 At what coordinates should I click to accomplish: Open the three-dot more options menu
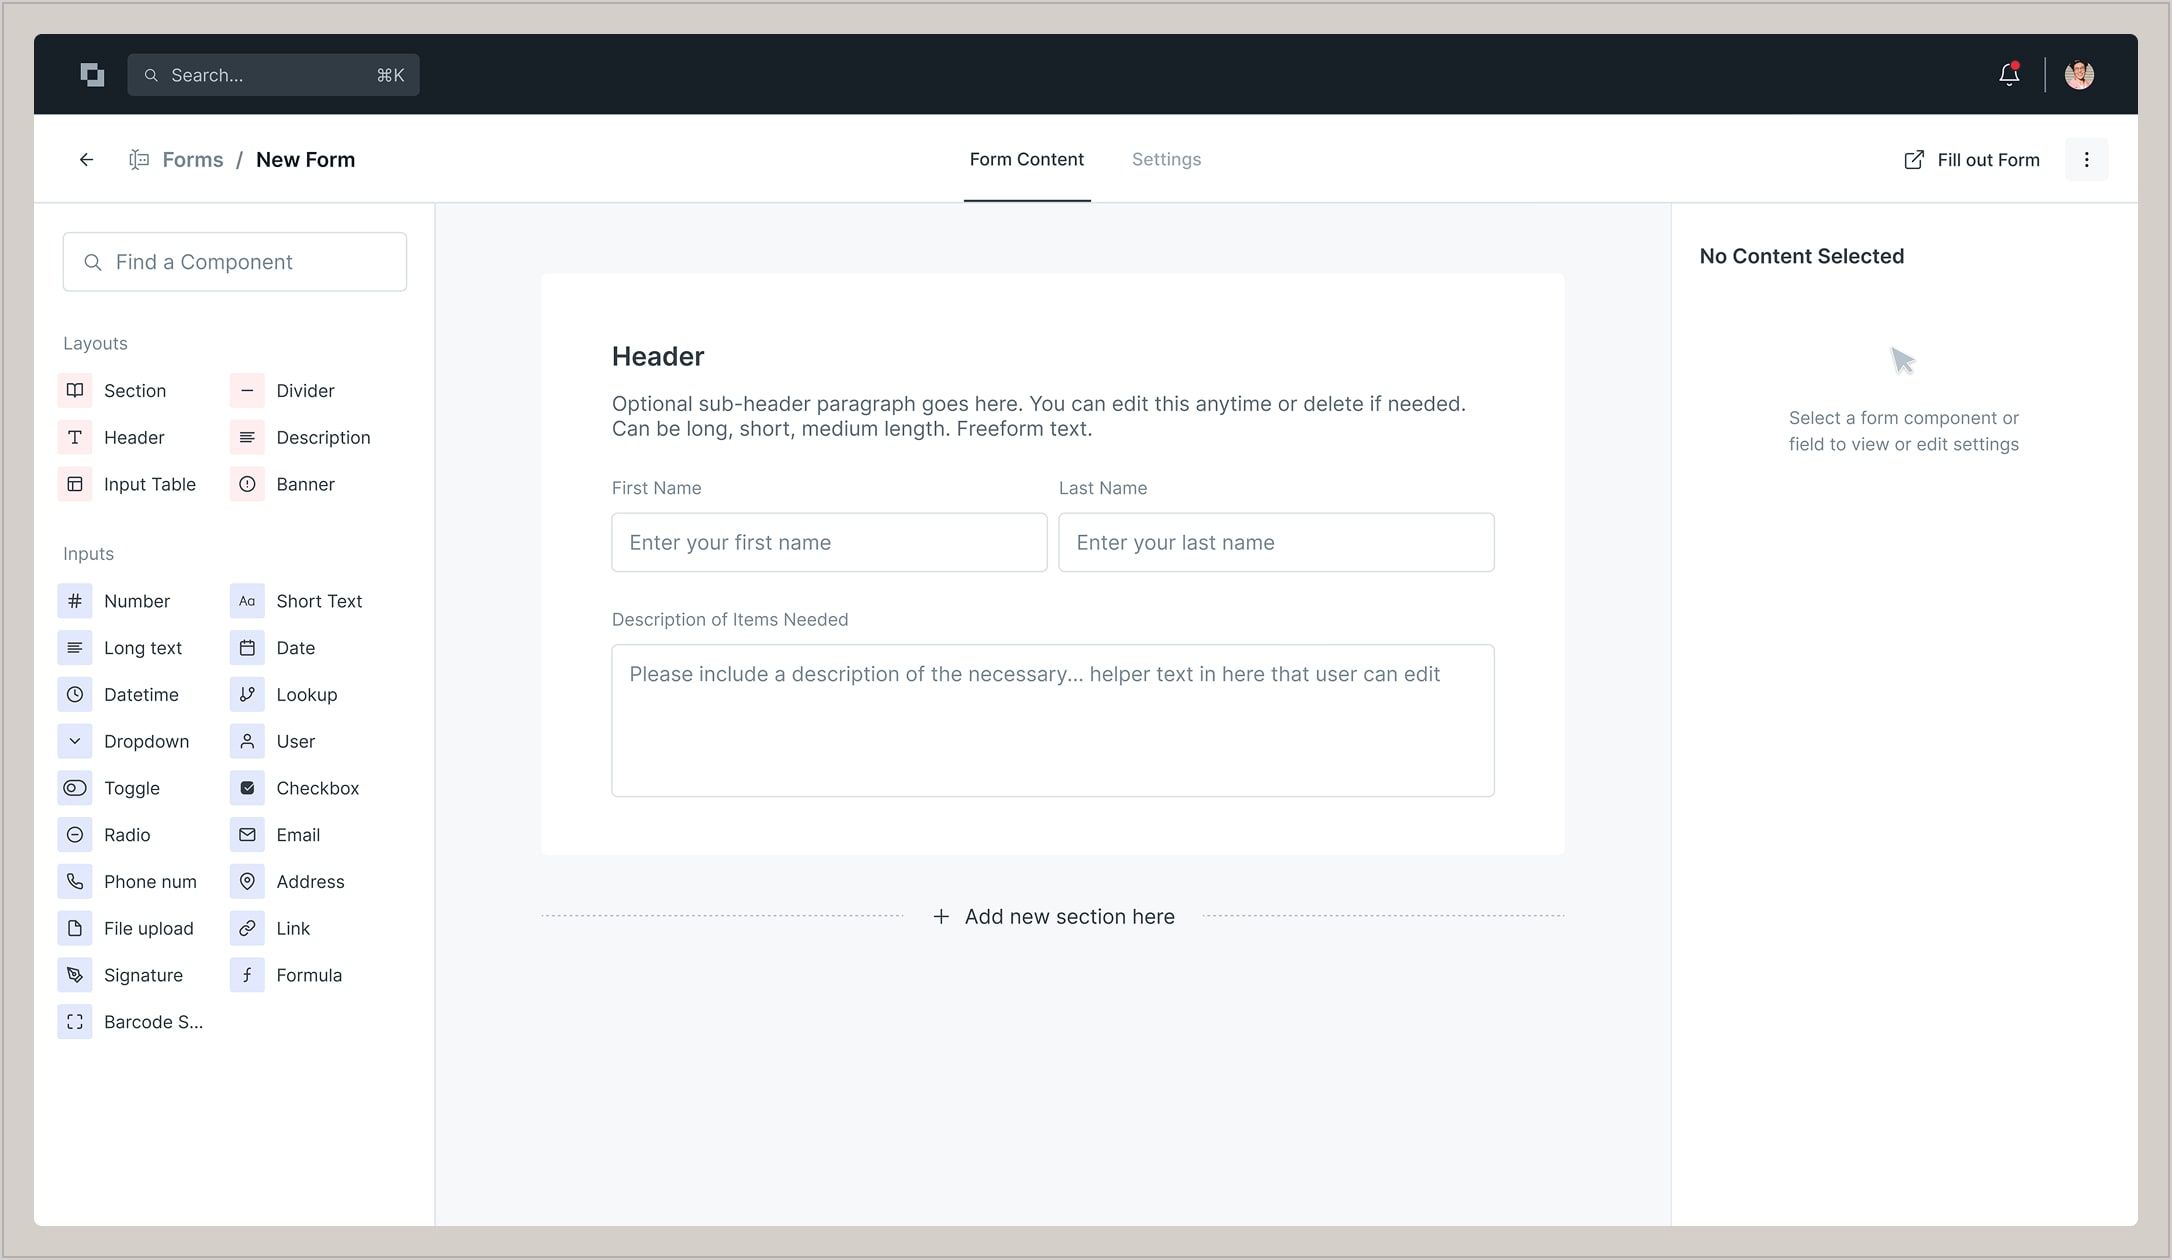click(2086, 160)
